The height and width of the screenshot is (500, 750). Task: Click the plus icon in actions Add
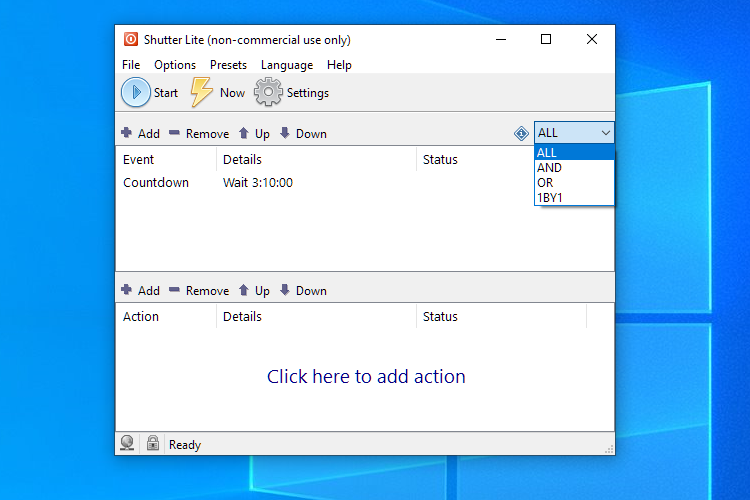[126, 289]
